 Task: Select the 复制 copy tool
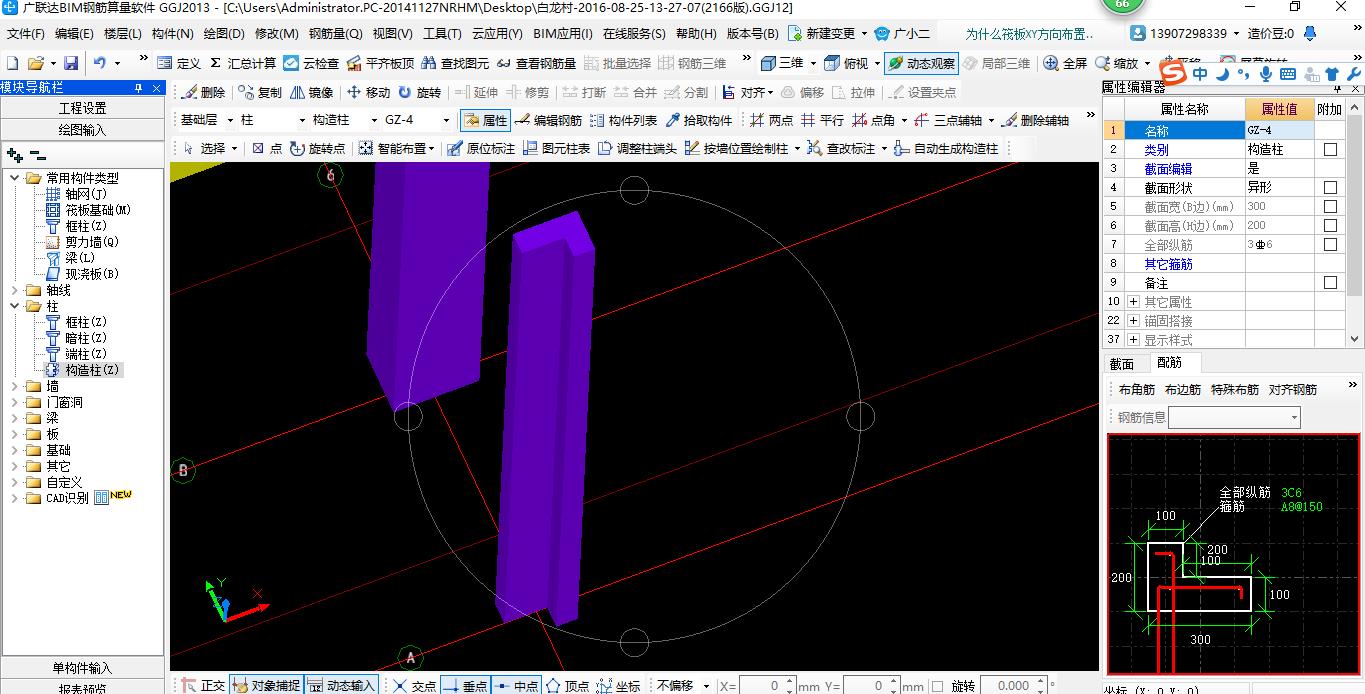tap(259, 92)
